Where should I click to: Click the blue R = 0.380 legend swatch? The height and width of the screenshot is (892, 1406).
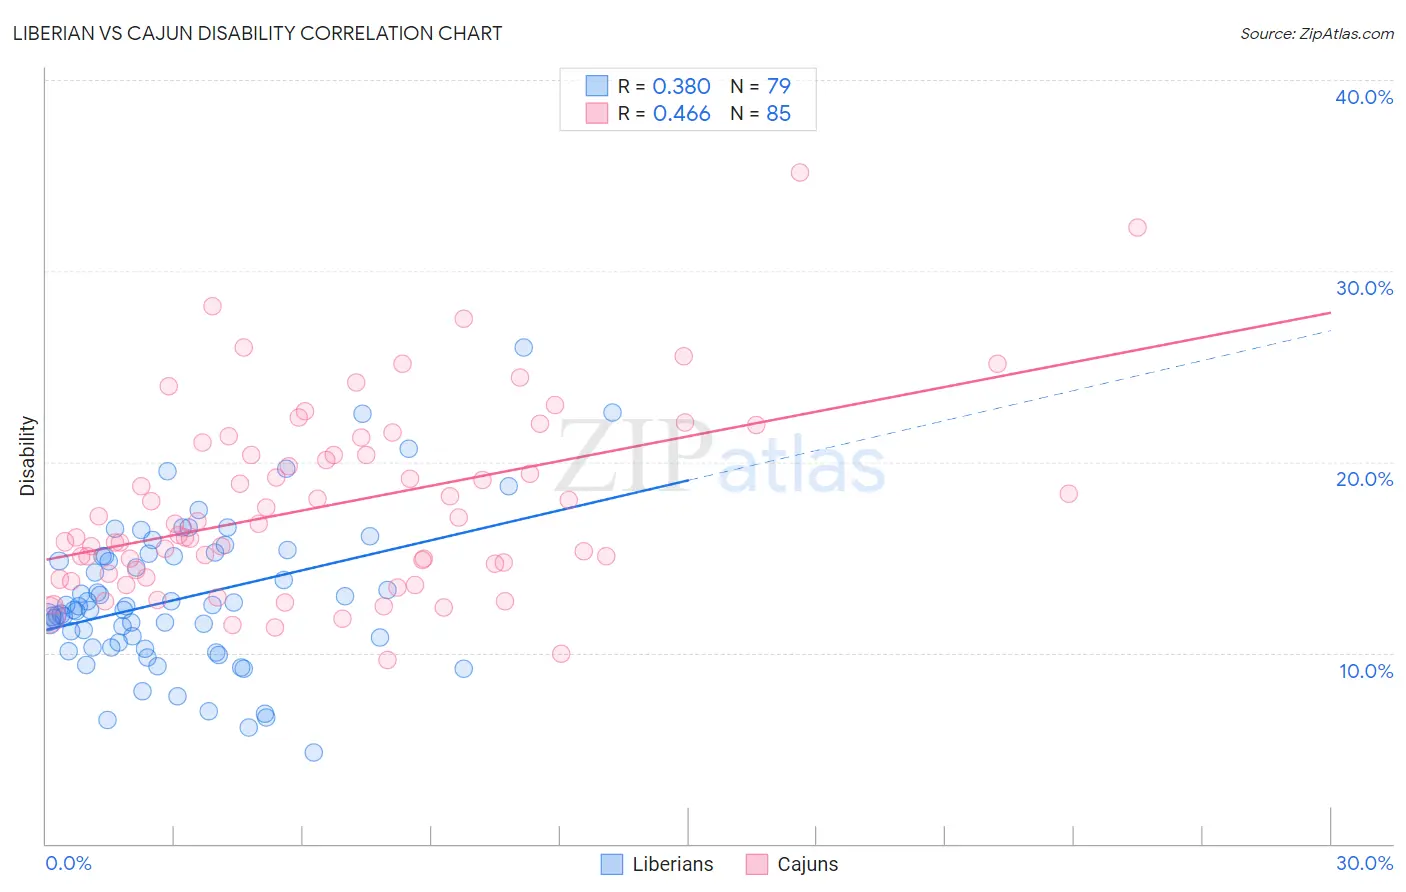tap(597, 86)
